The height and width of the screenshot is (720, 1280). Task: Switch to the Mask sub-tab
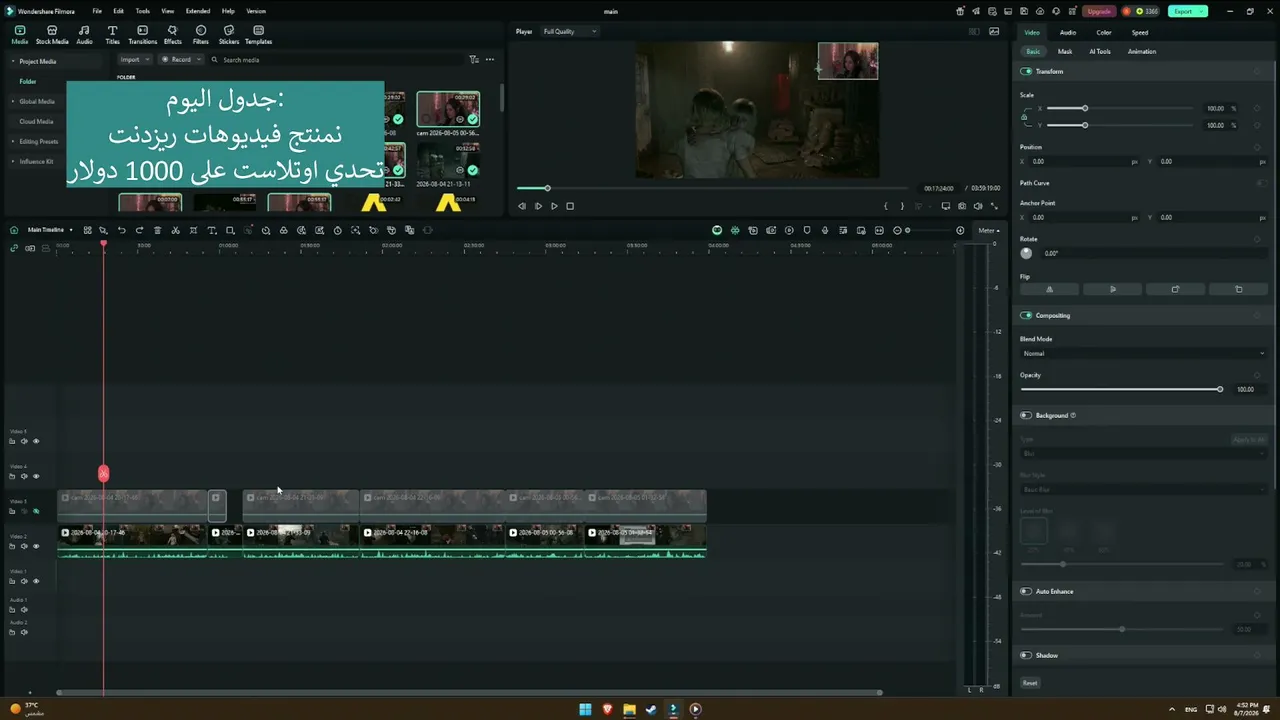click(1065, 52)
